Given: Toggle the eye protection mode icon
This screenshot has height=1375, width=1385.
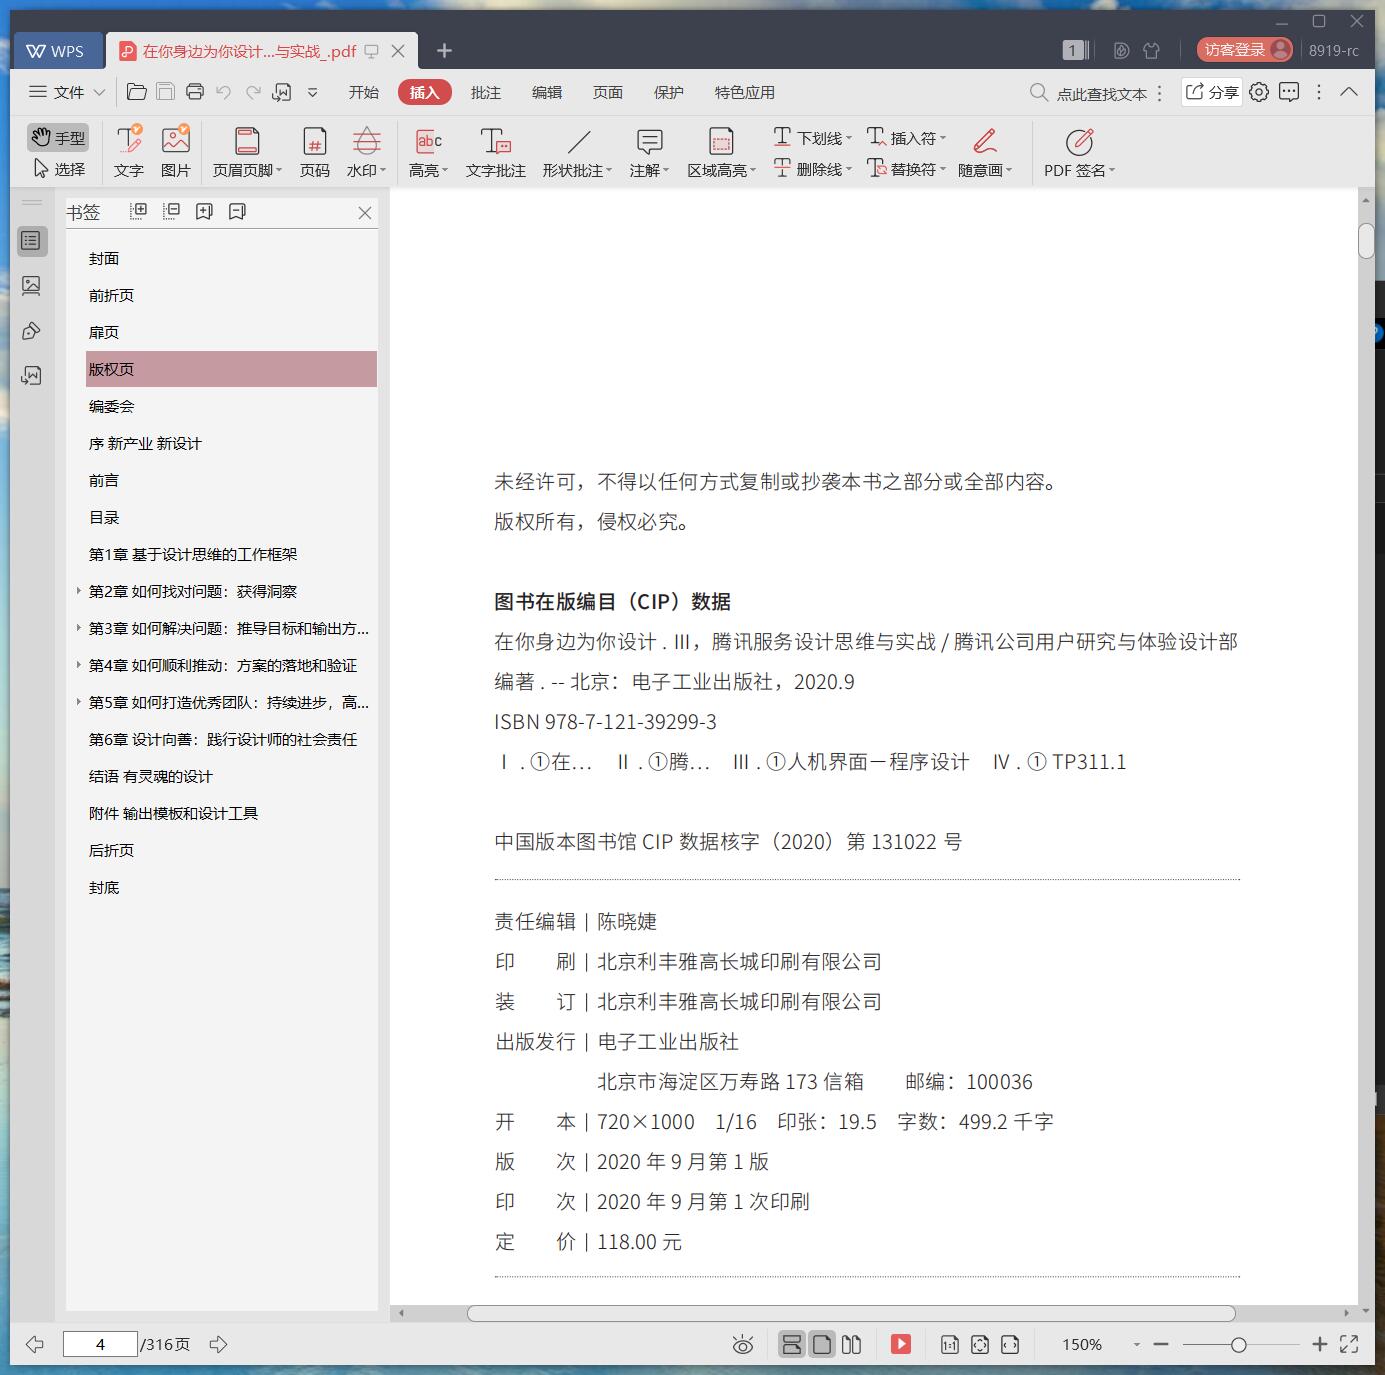Looking at the screenshot, I should [742, 1345].
